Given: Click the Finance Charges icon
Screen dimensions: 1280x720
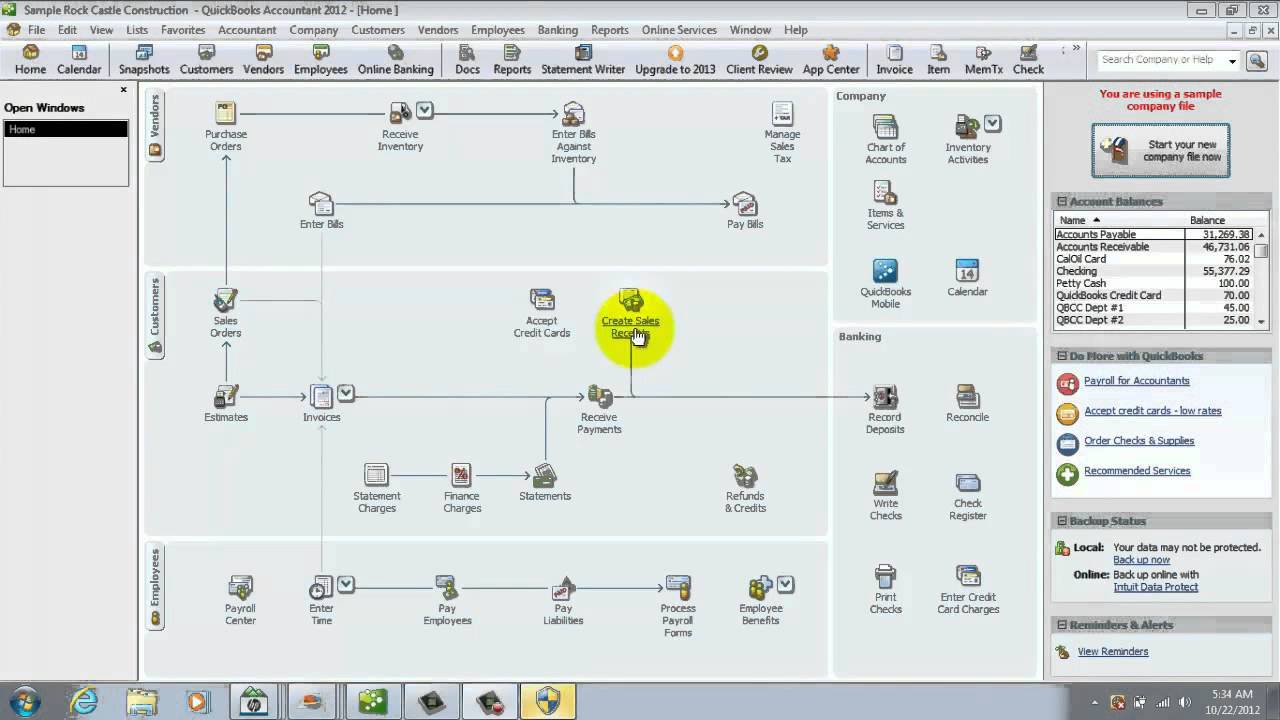Looking at the screenshot, I should tap(461, 475).
